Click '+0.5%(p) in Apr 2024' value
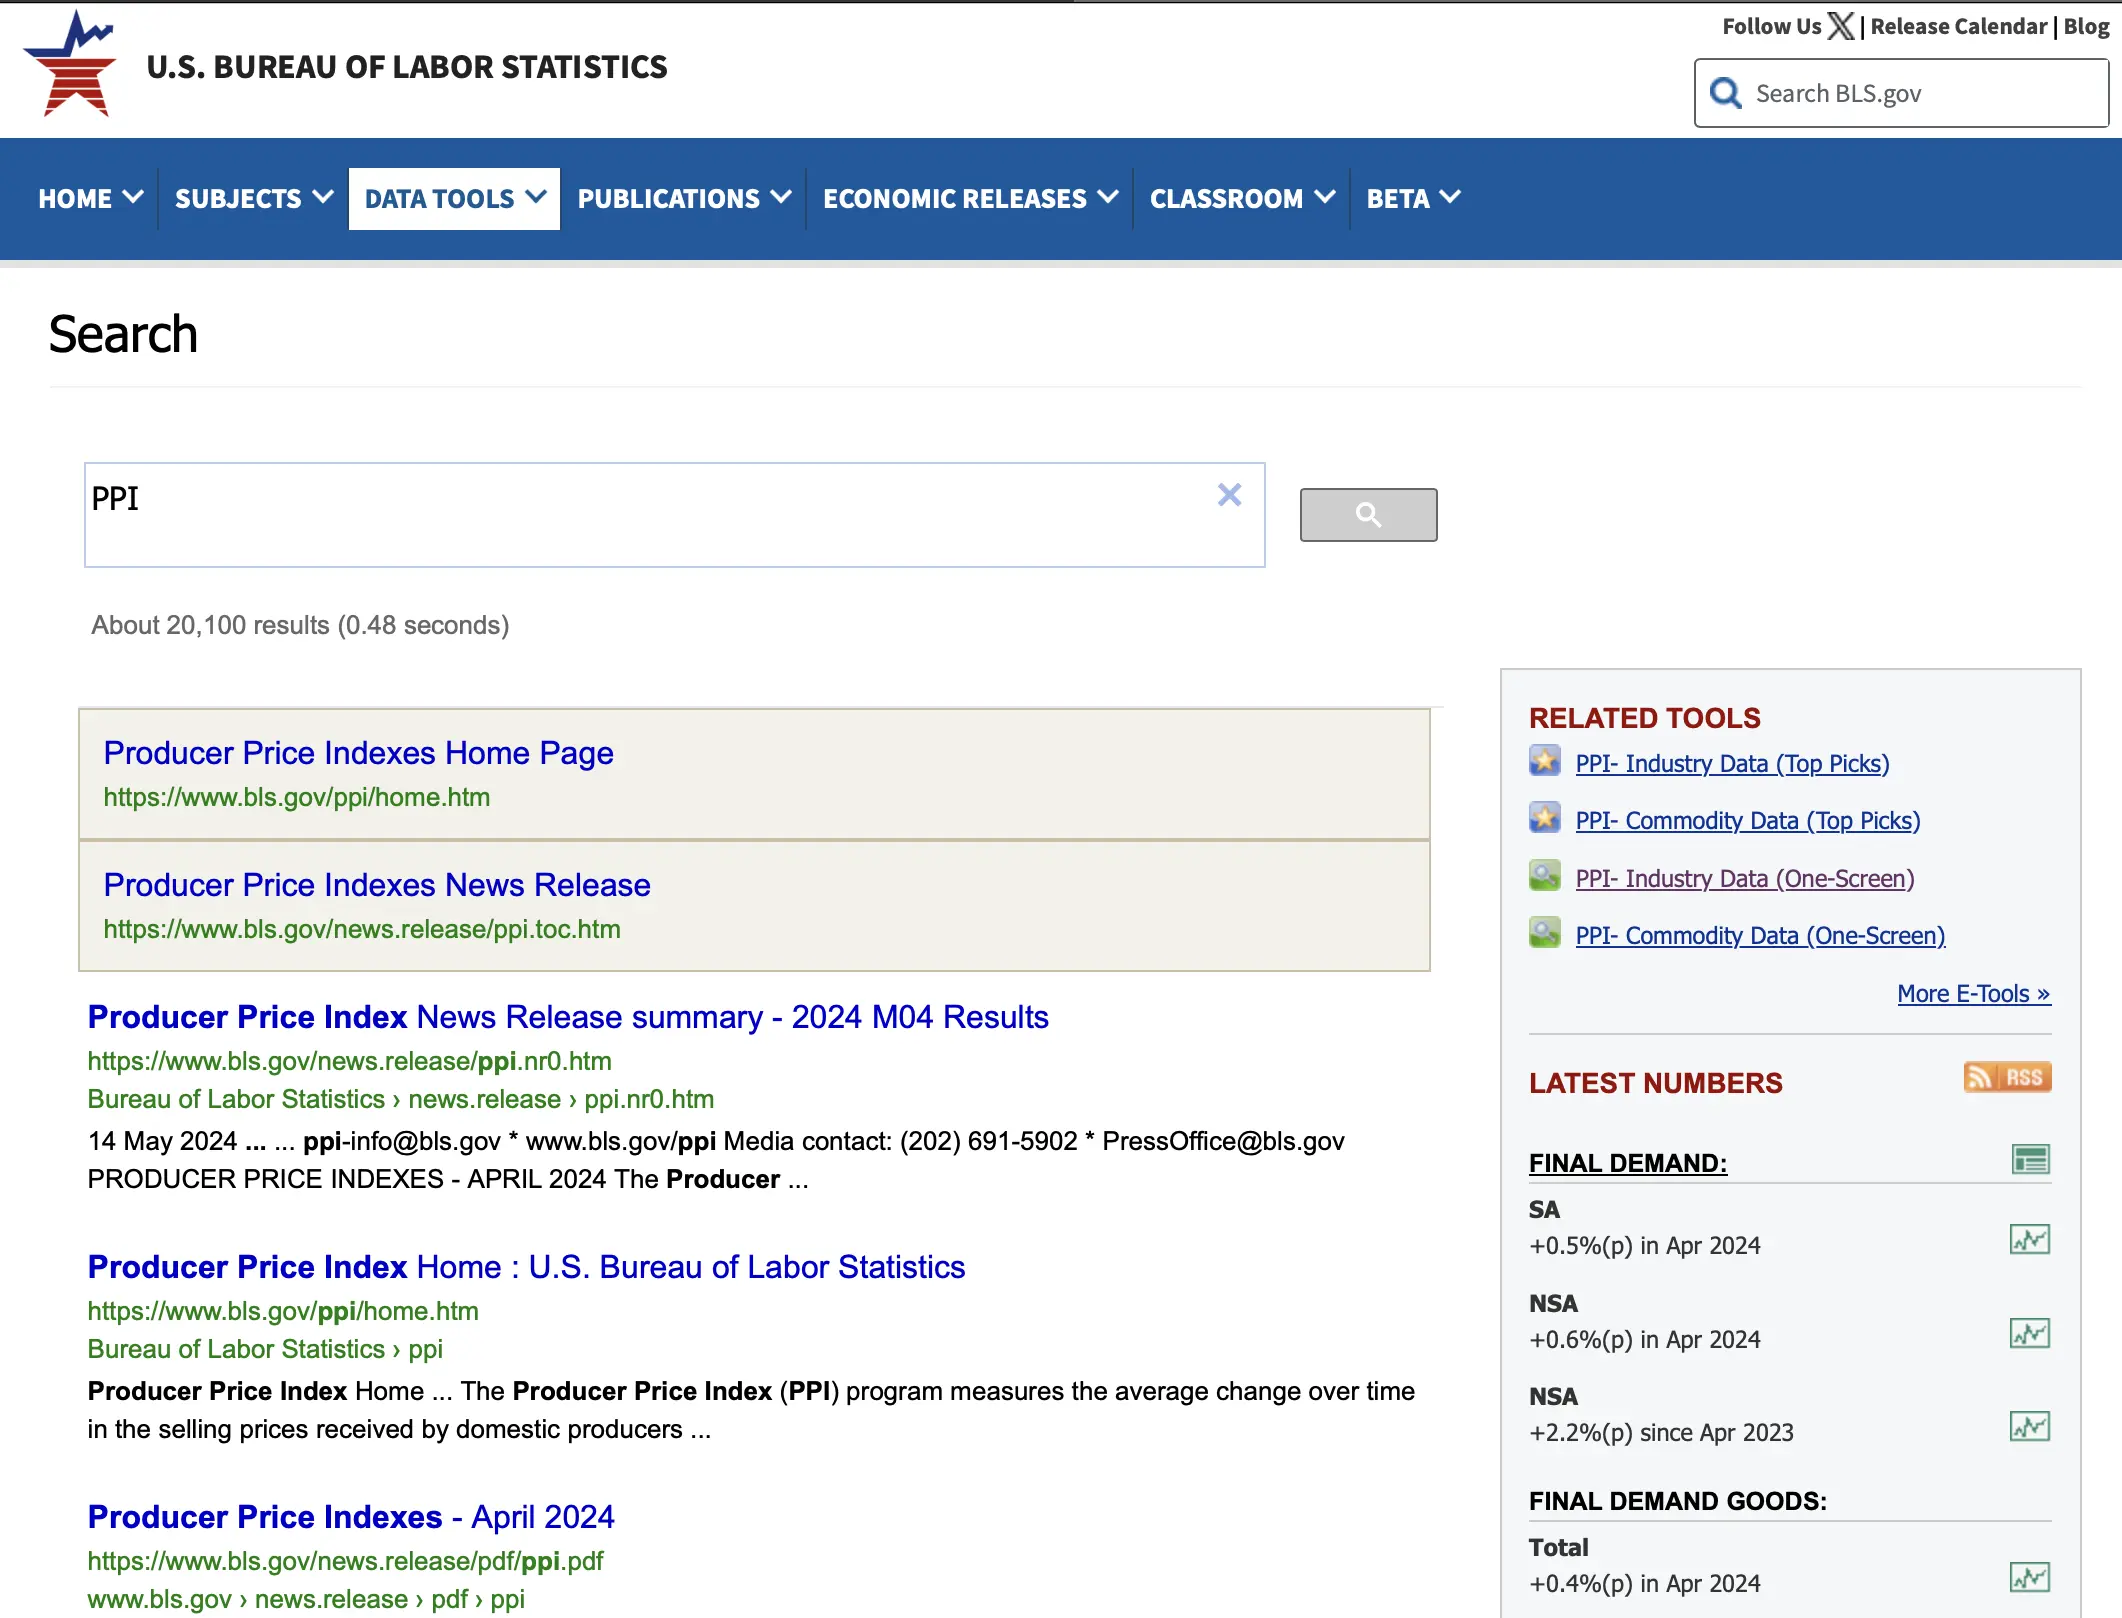Viewport: 2122px width, 1618px height. click(1645, 1246)
